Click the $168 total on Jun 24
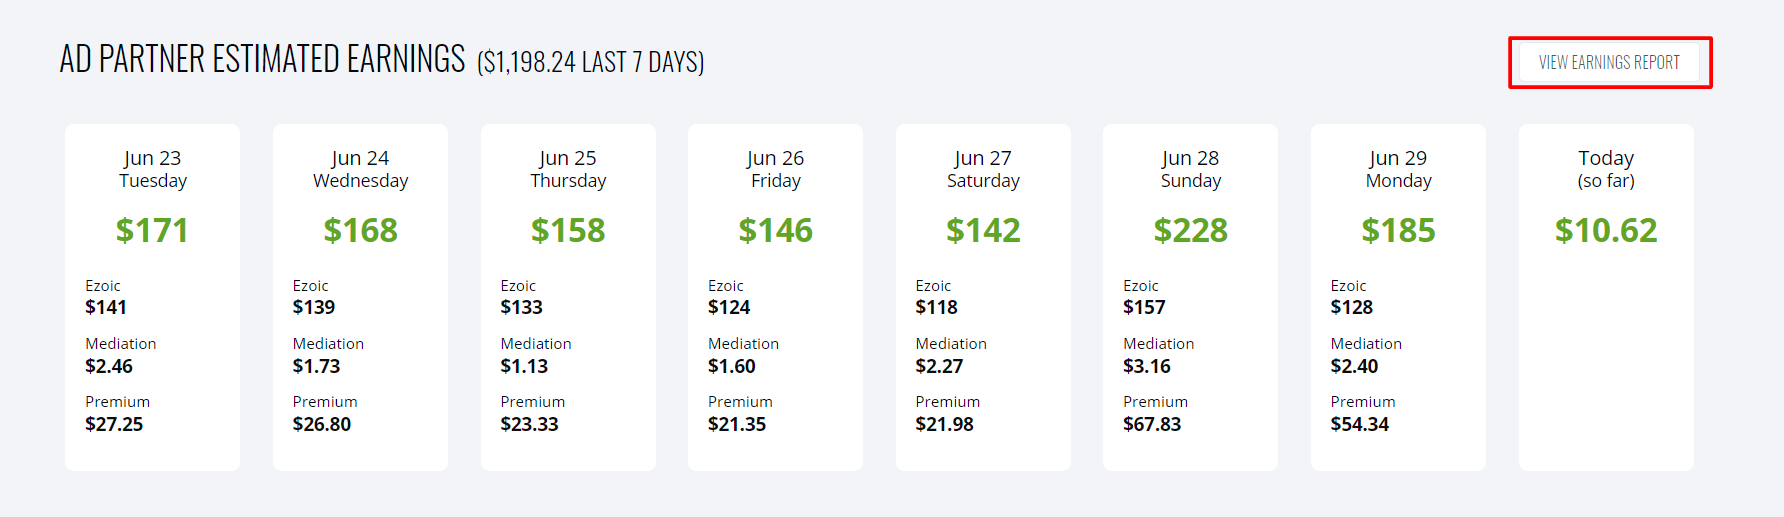The height and width of the screenshot is (517, 1784). point(360,231)
